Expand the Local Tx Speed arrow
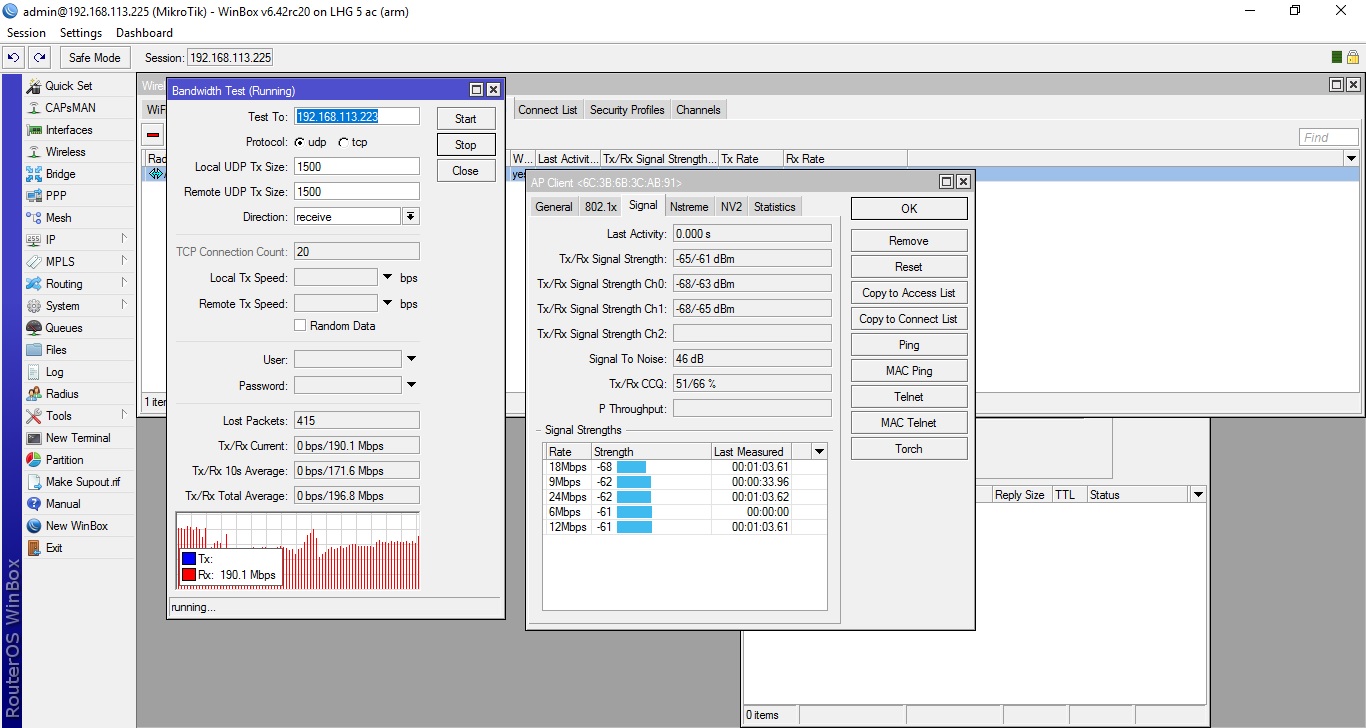This screenshot has width=1366, height=728. (x=387, y=278)
